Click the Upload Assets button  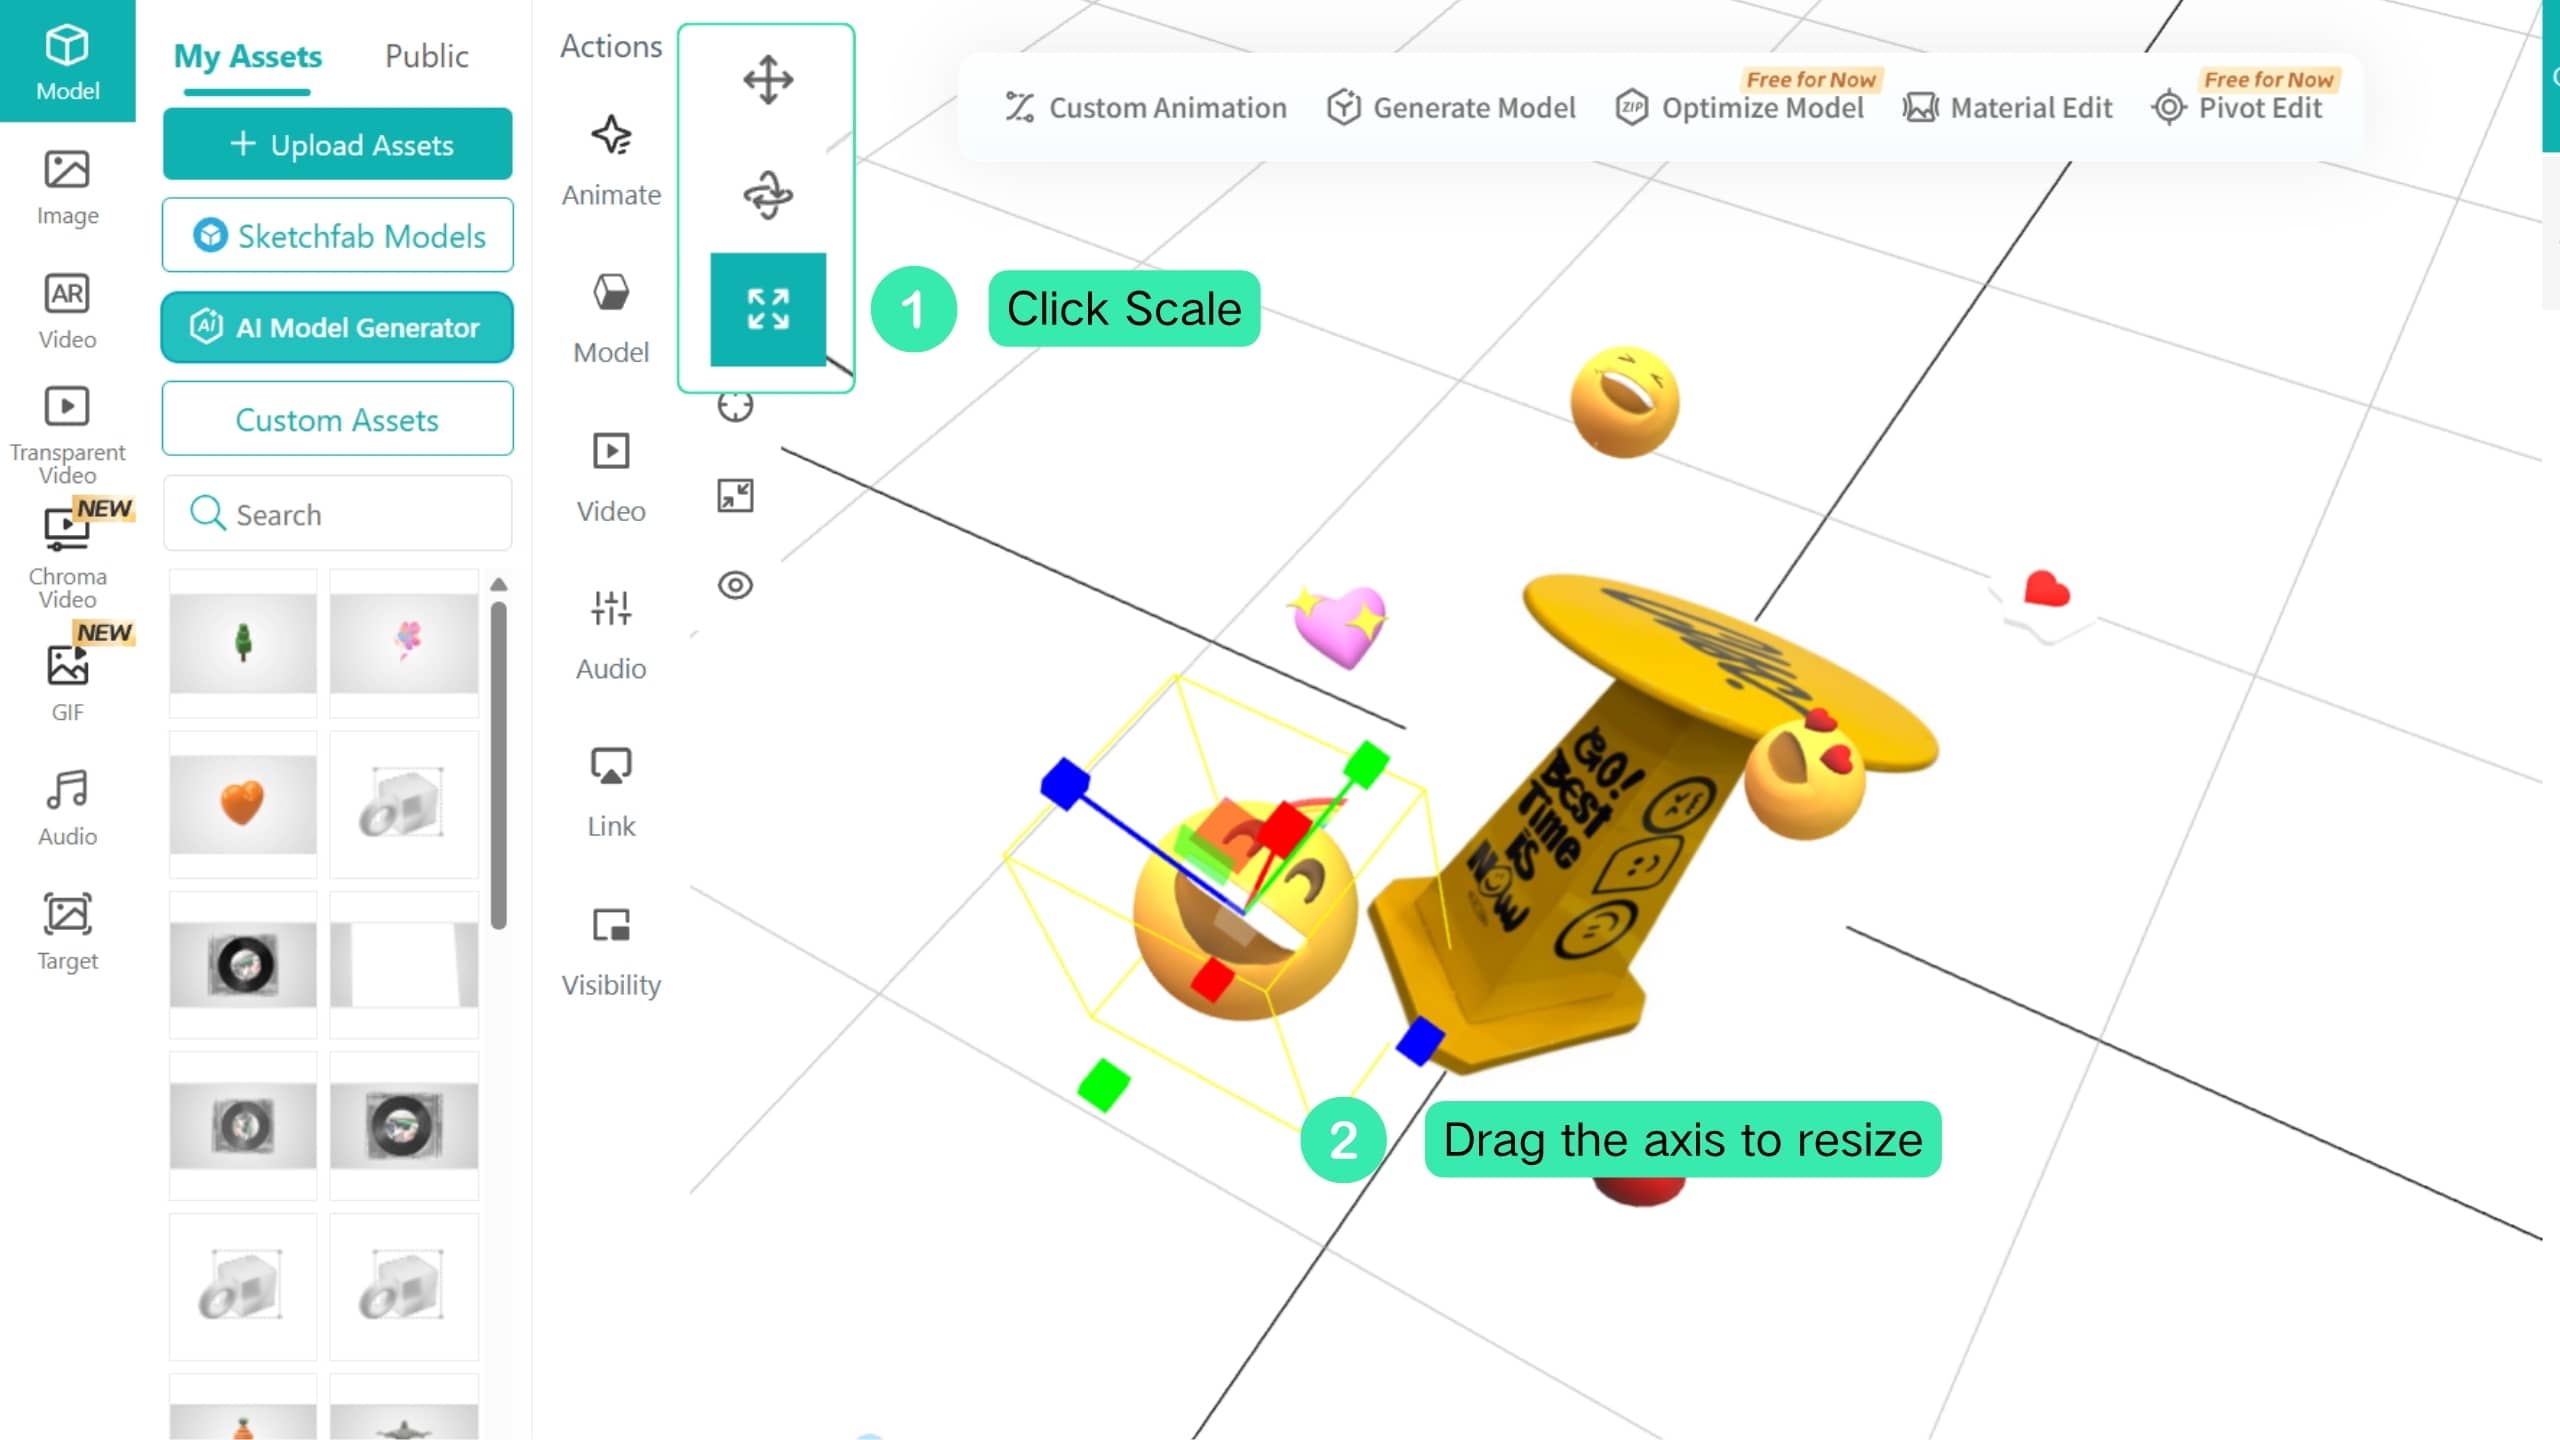click(x=338, y=144)
